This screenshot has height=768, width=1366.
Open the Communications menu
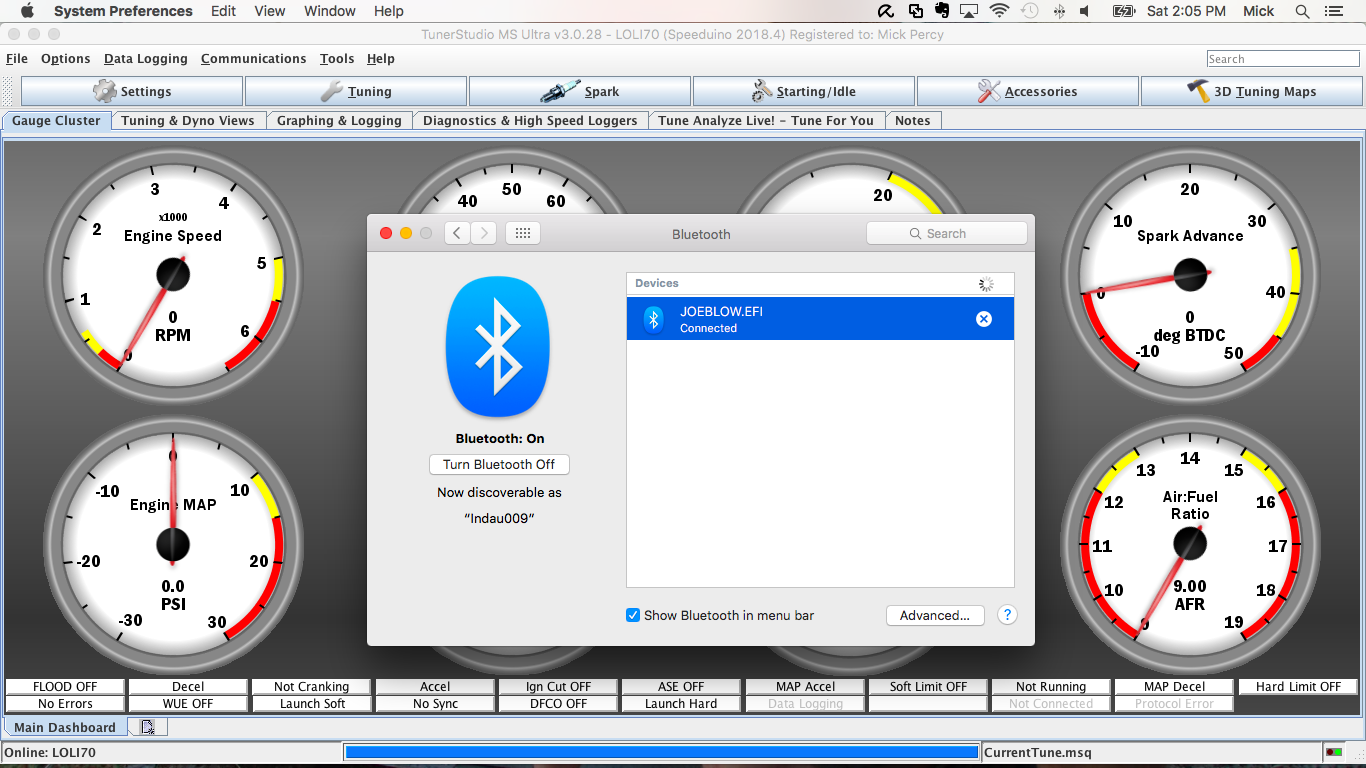pyautogui.click(x=253, y=59)
